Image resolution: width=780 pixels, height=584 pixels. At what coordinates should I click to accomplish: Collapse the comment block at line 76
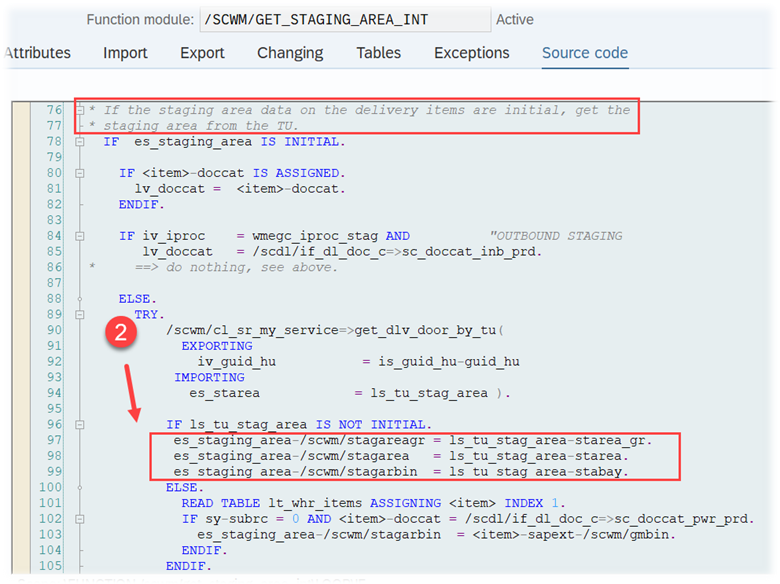pyautogui.click(x=80, y=110)
